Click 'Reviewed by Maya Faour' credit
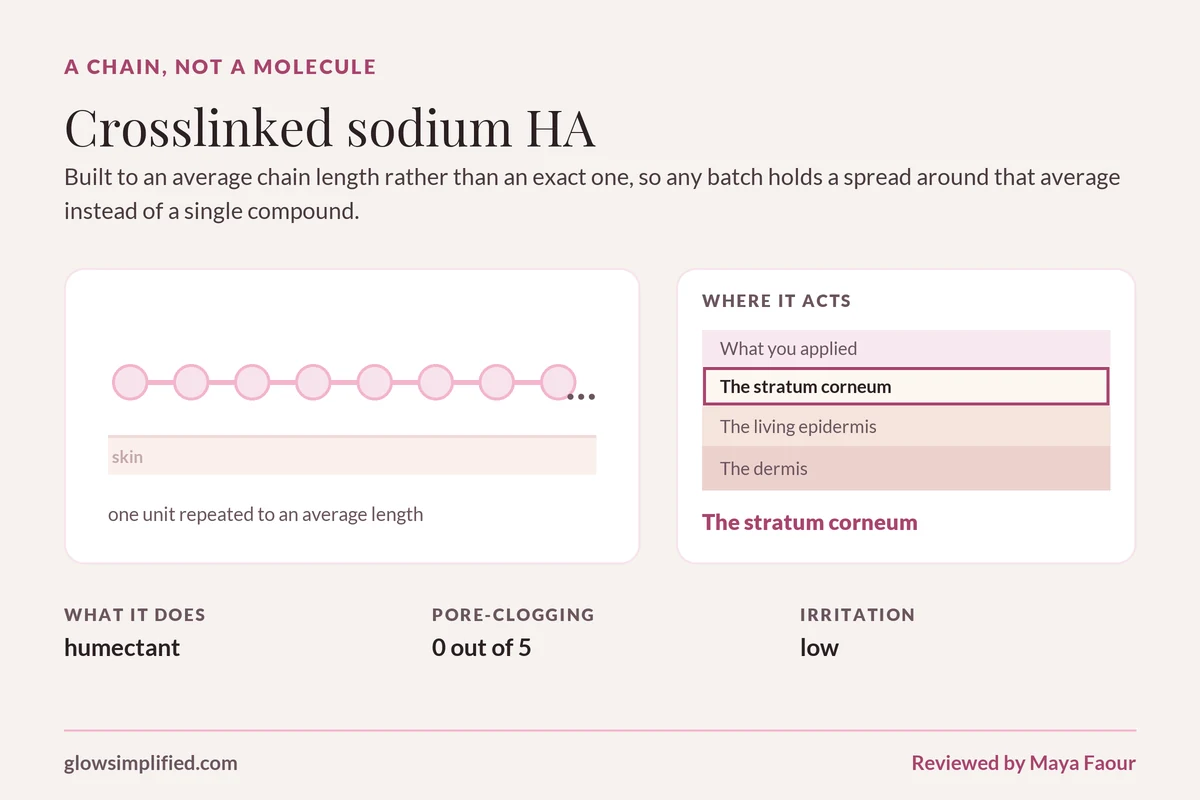 [1024, 763]
